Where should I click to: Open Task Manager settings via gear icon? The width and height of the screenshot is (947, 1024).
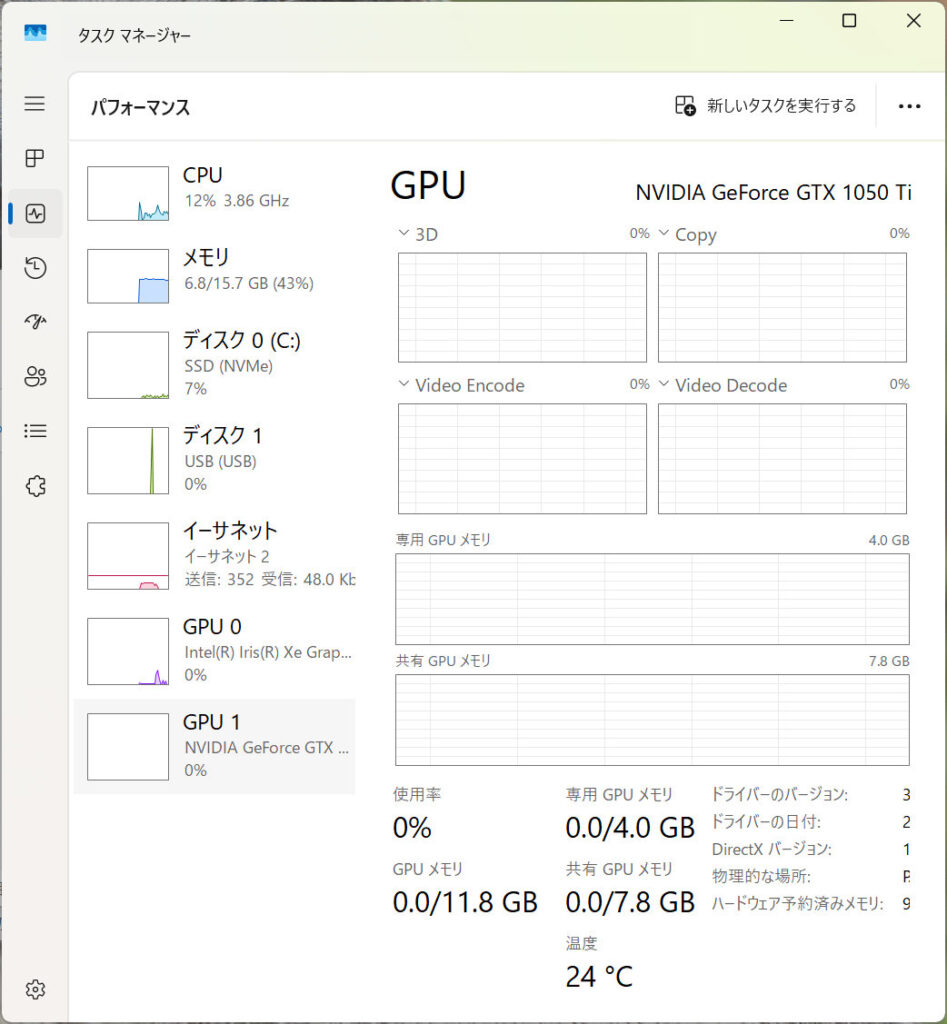click(34, 989)
